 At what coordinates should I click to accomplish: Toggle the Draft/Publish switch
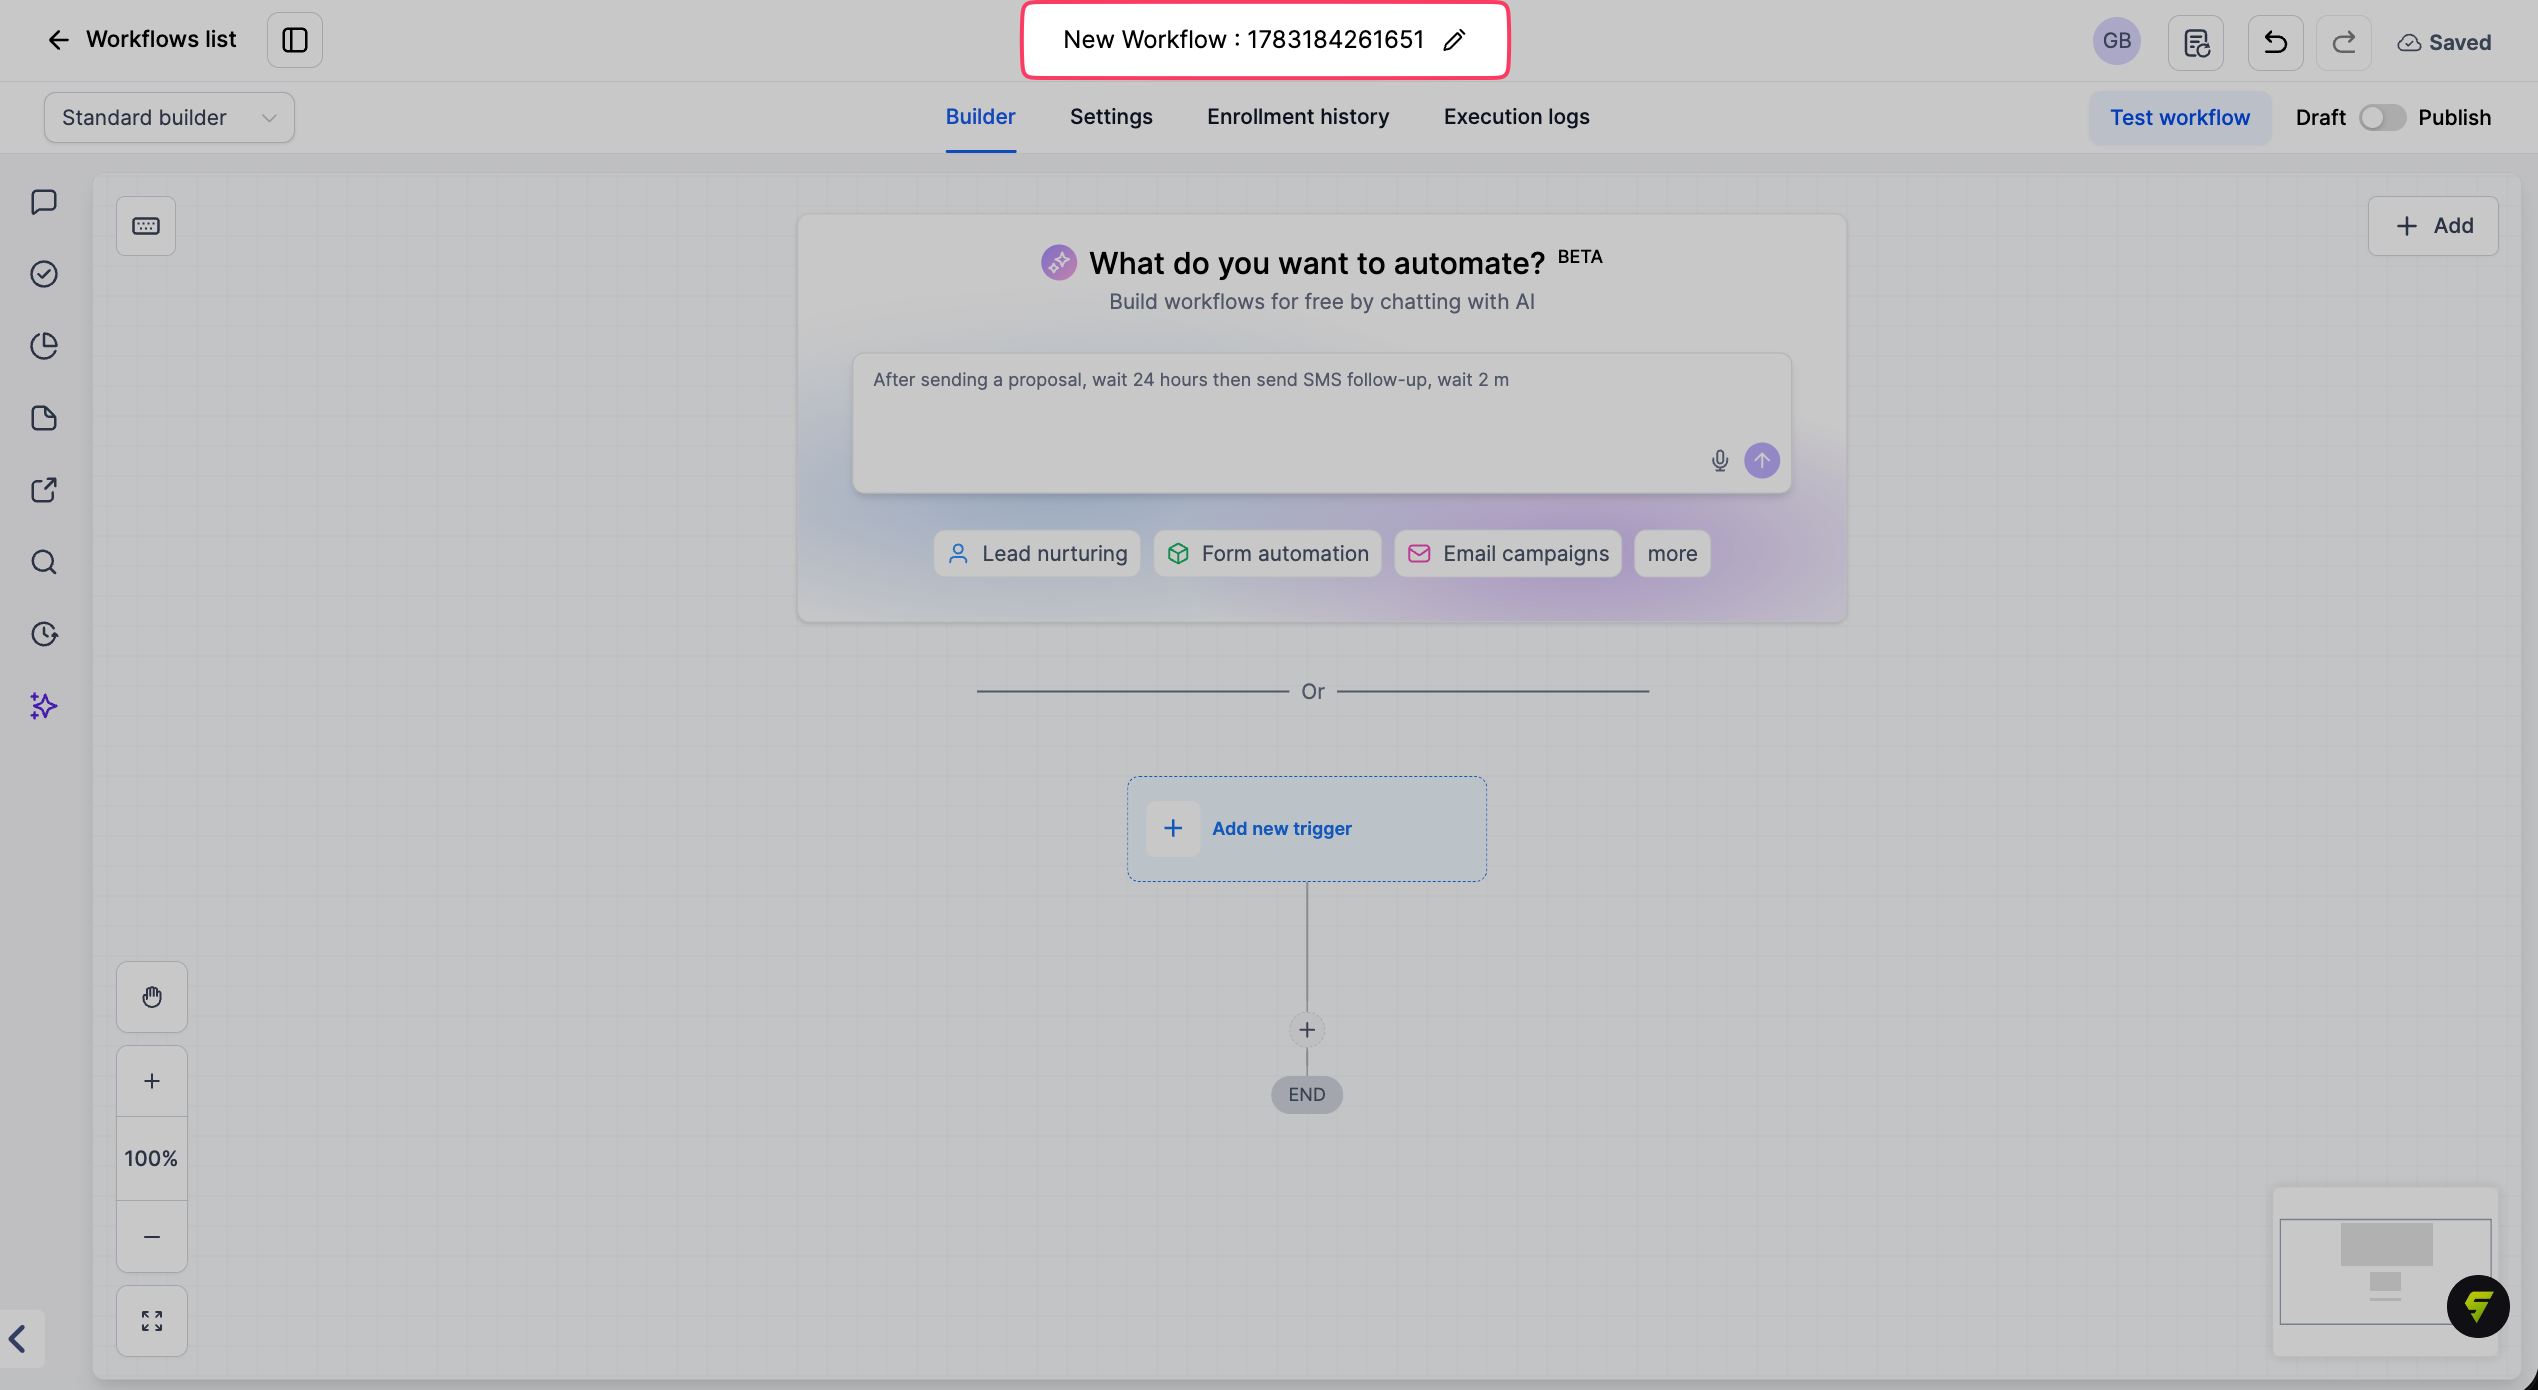click(x=2382, y=118)
